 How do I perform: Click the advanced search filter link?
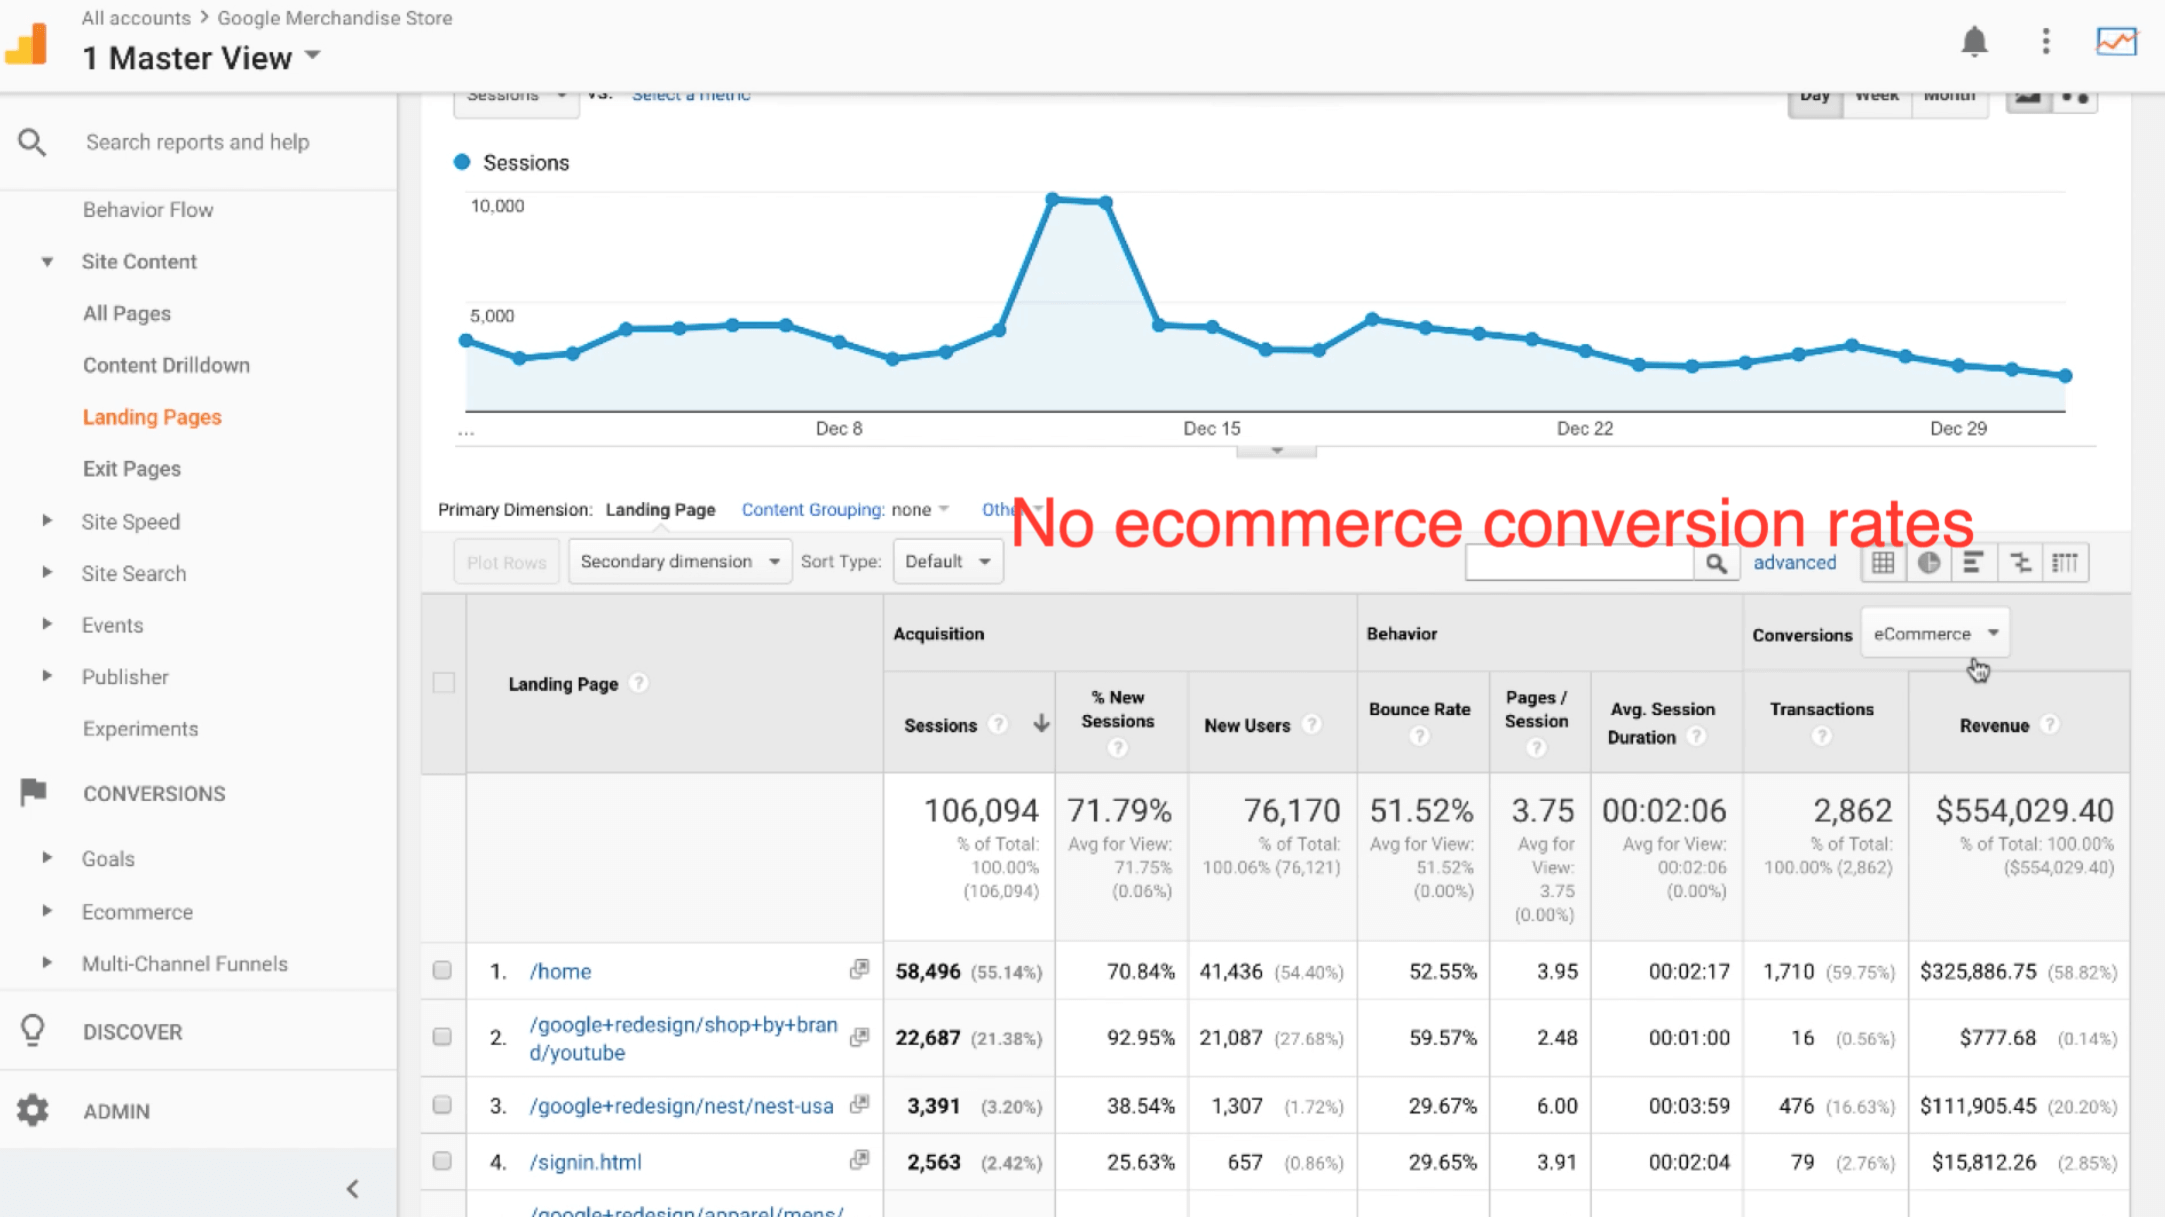1795,562
